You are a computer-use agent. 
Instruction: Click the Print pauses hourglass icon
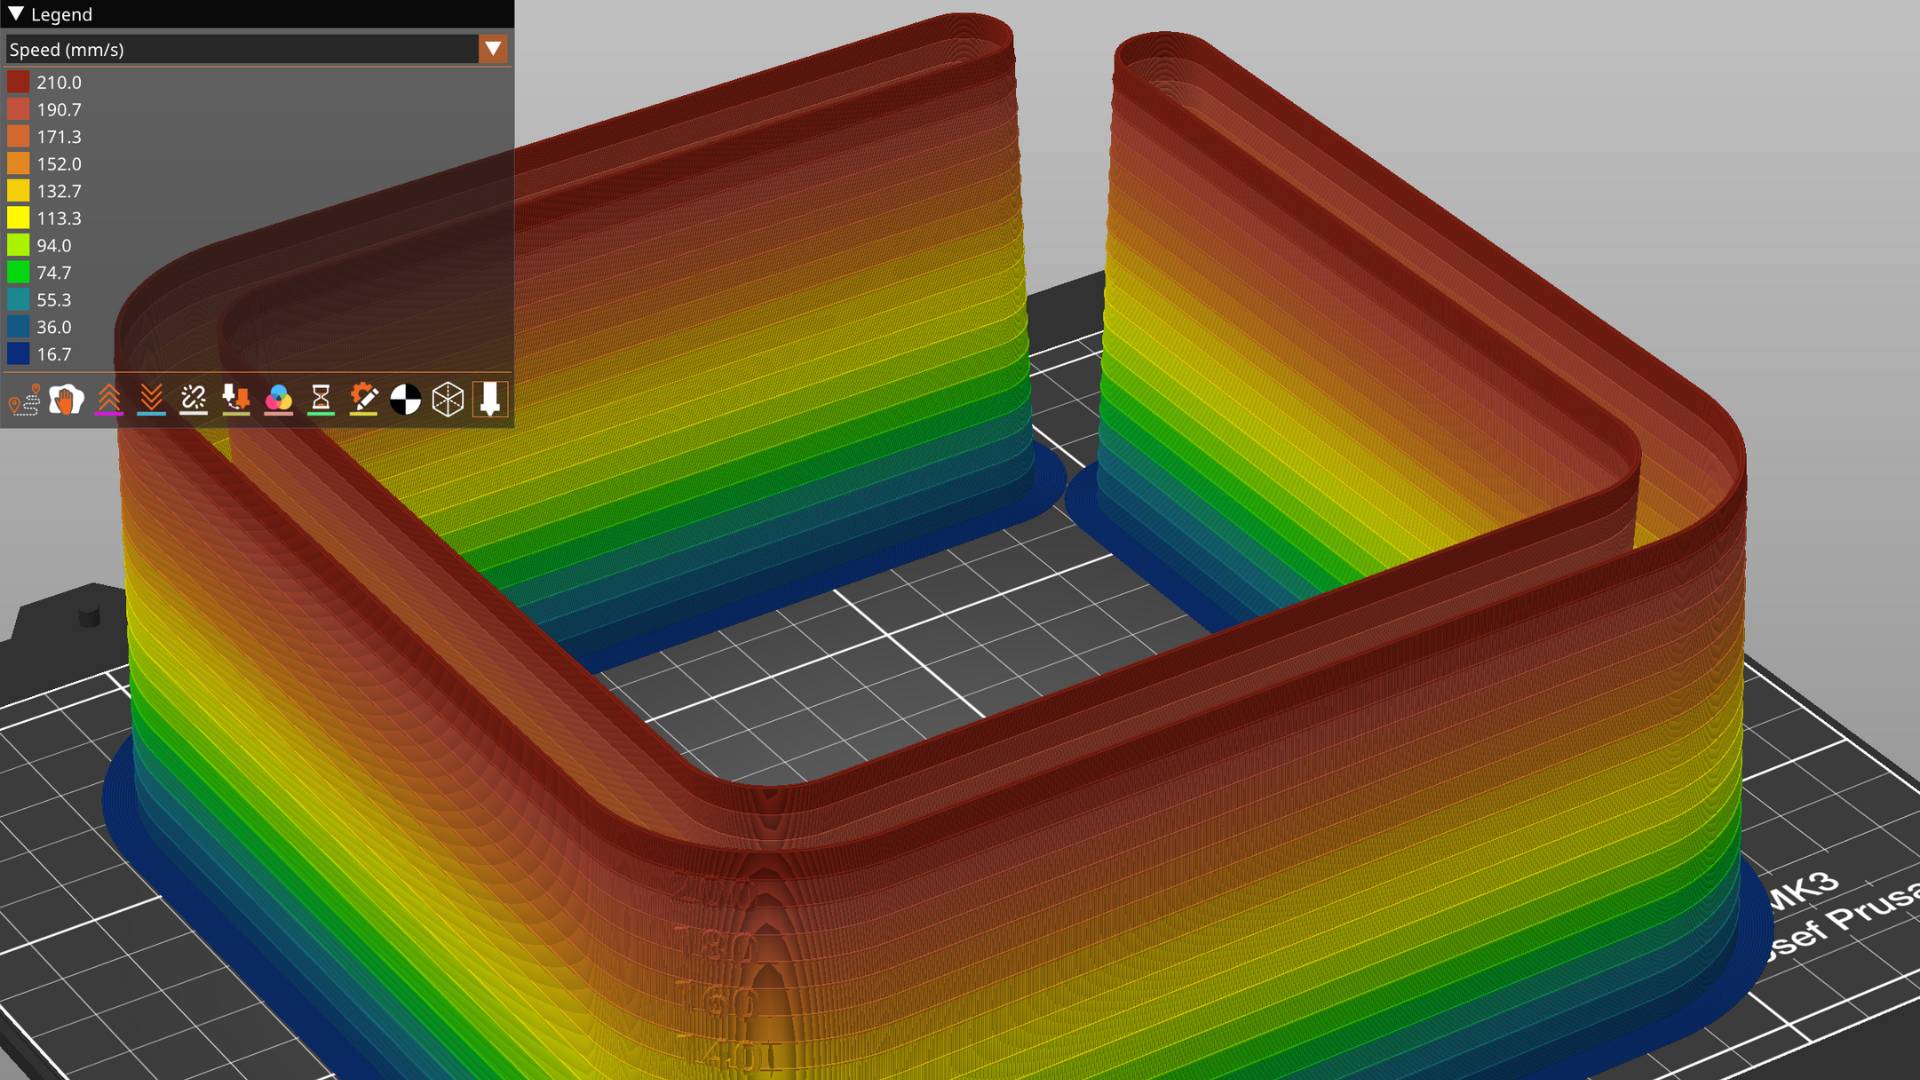pos(321,400)
